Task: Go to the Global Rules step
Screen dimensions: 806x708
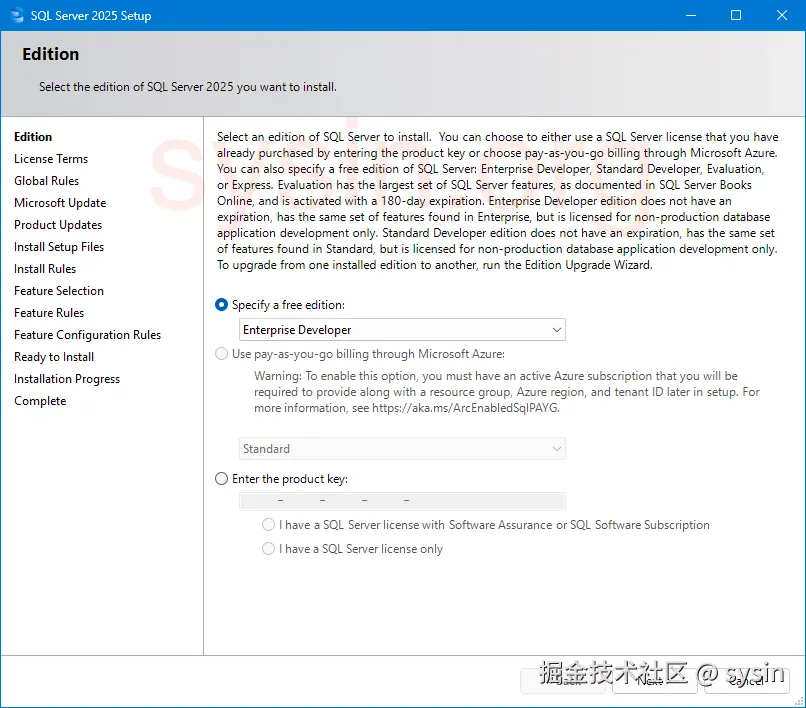Action: pyautogui.click(x=46, y=181)
